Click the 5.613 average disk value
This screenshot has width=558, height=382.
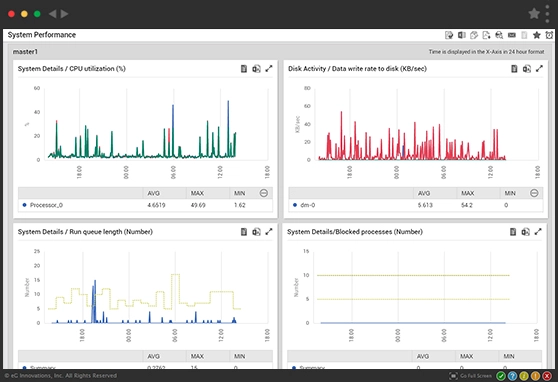[x=425, y=205]
